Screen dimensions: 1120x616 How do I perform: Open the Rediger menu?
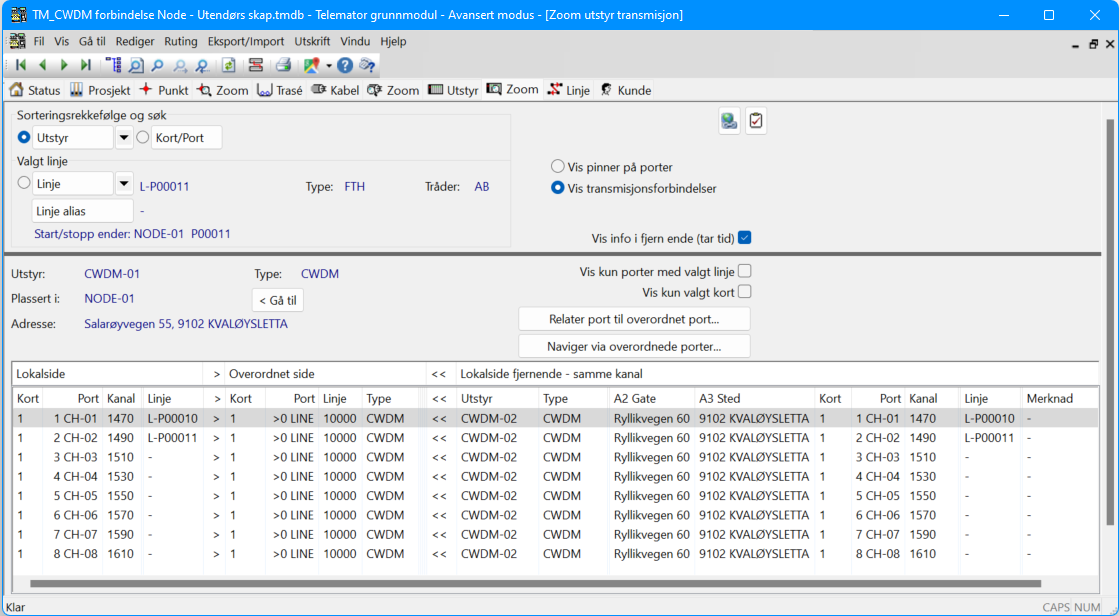point(135,41)
